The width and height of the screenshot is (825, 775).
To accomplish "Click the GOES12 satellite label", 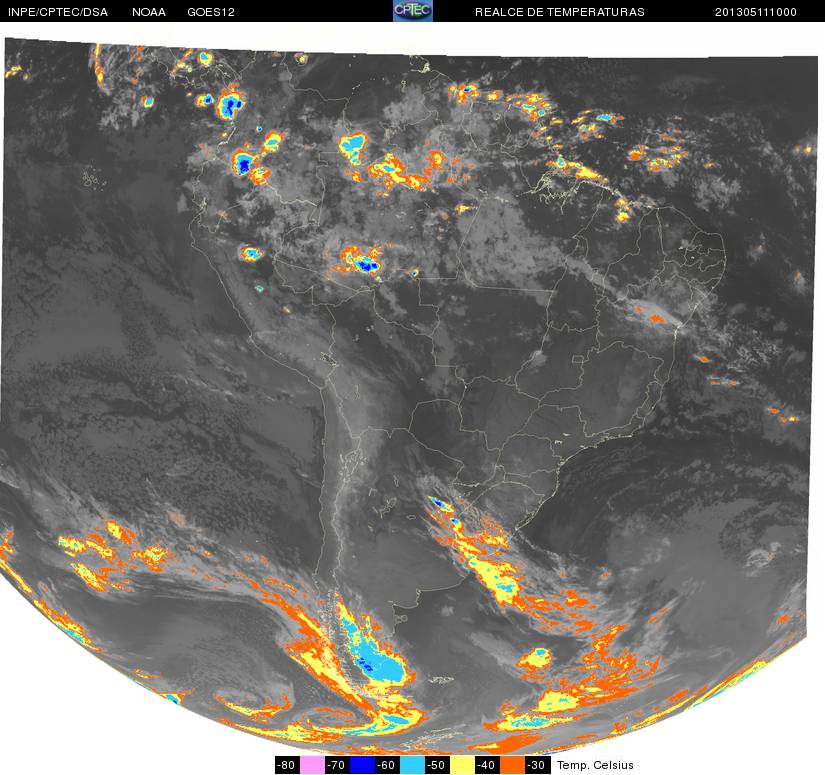I will [x=211, y=12].
